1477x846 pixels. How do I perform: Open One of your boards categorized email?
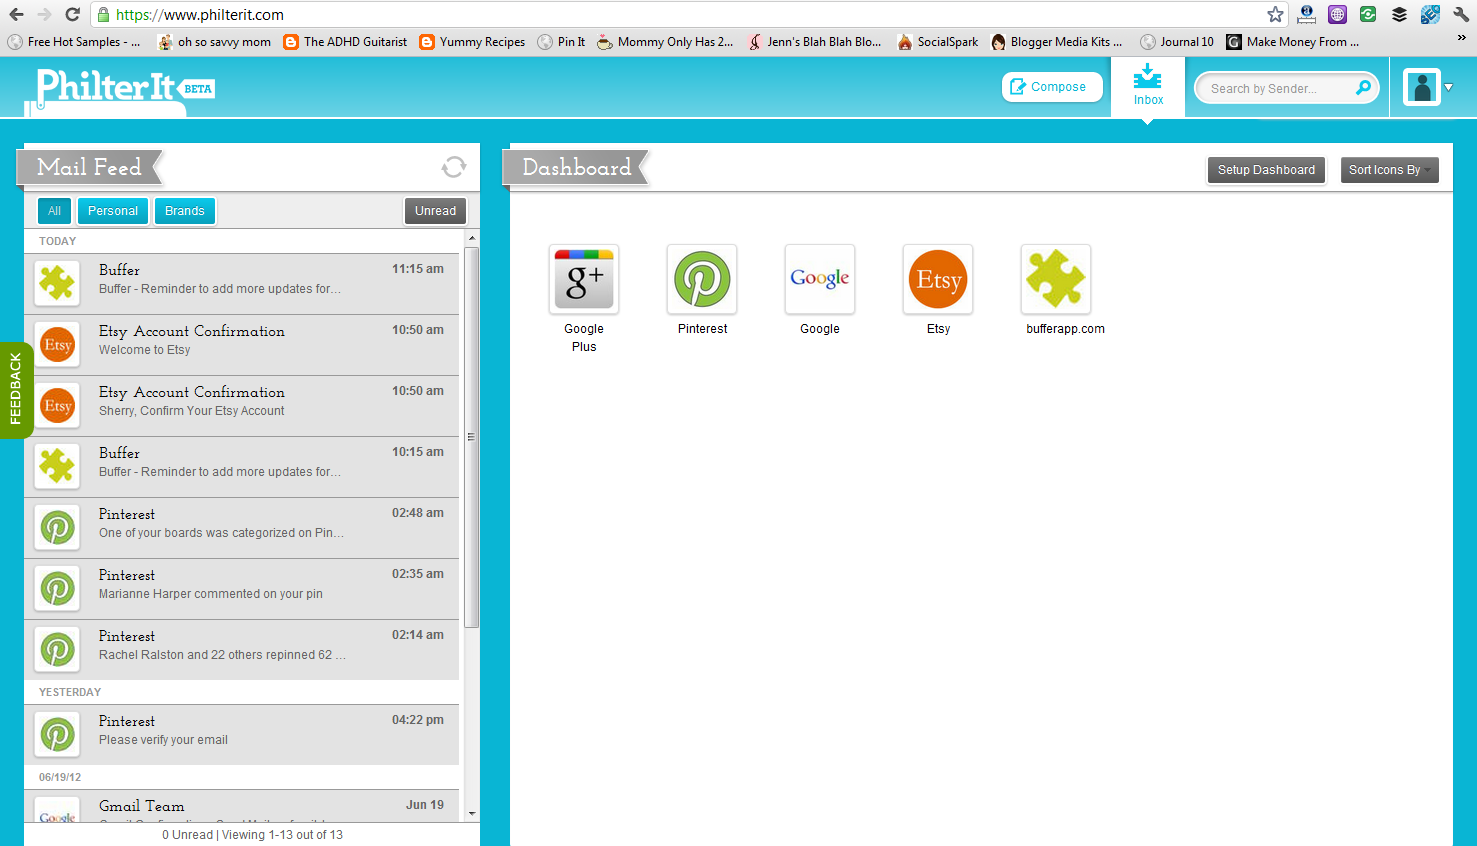pyautogui.click(x=241, y=528)
